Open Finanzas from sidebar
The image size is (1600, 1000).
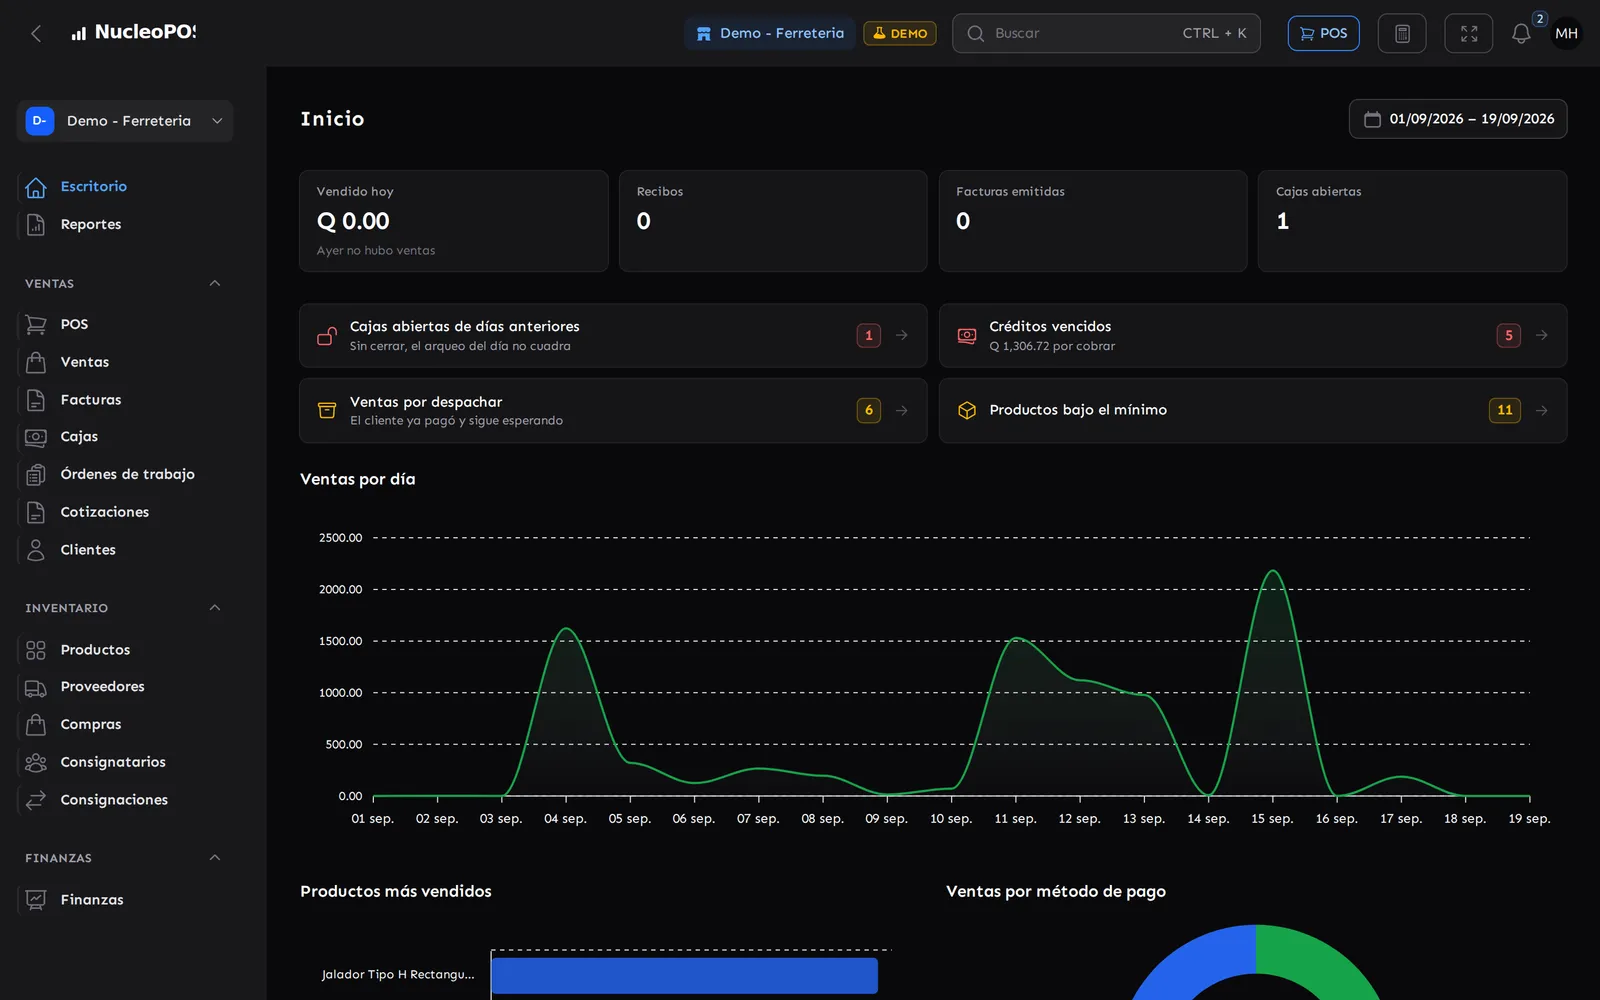(x=92, y=900)
